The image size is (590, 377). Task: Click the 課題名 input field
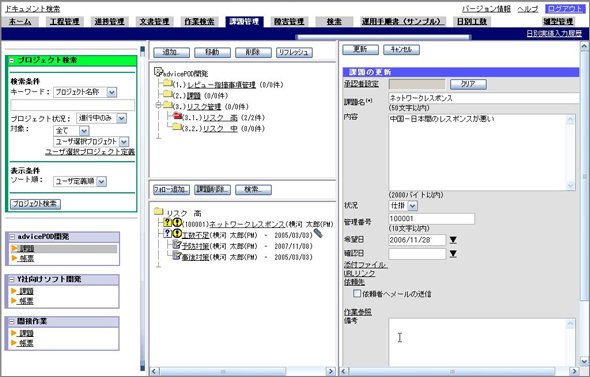[484, 98]
